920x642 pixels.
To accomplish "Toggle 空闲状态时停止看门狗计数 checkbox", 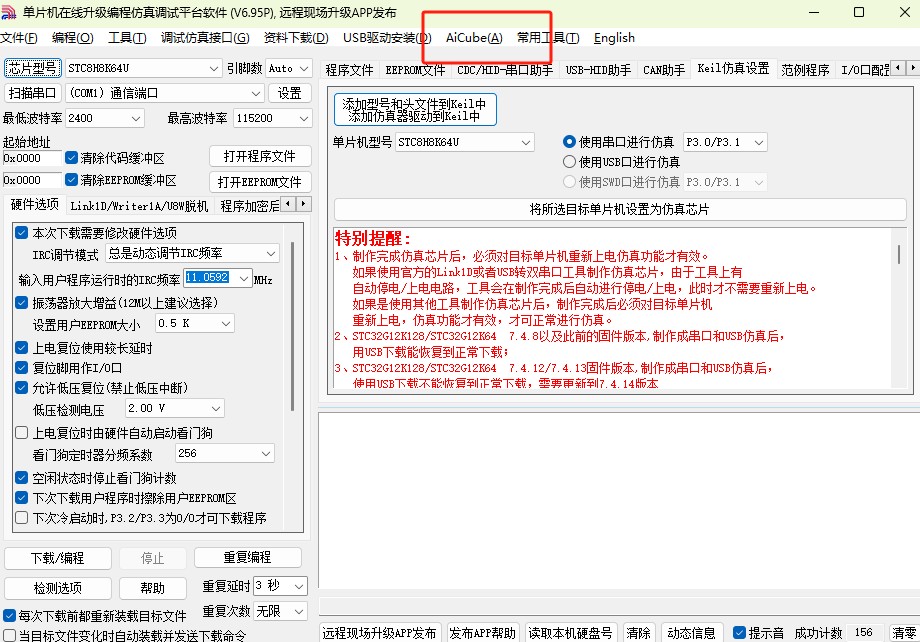I will tap(22, 478).
